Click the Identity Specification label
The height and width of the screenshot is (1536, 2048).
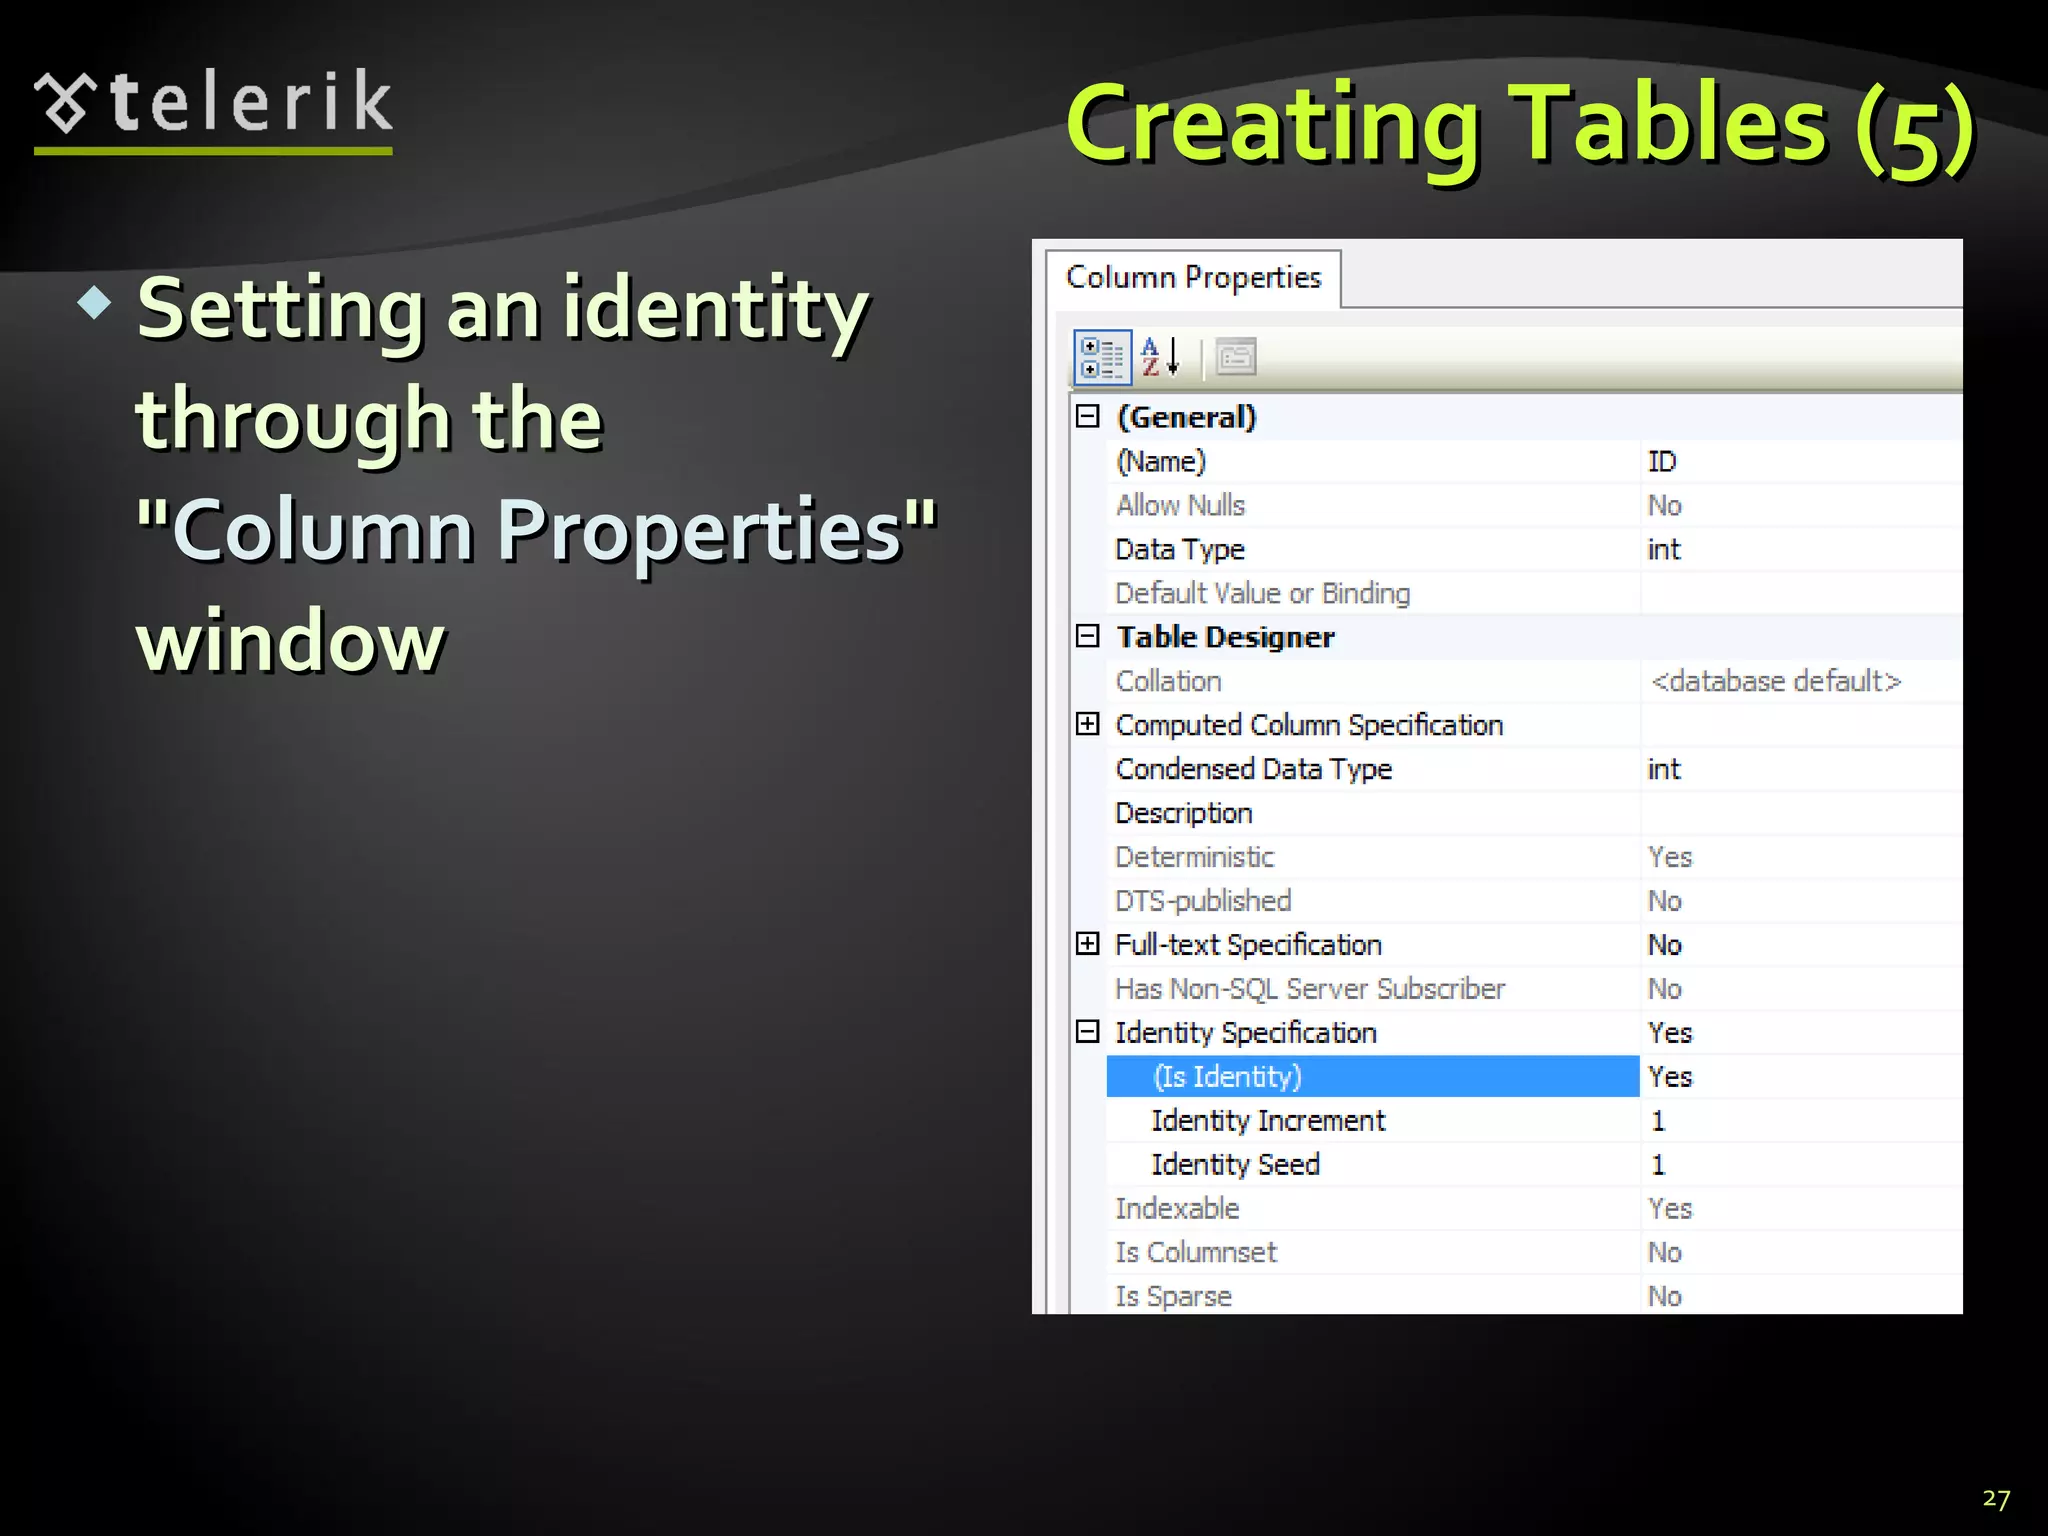pos(1246,1033)
